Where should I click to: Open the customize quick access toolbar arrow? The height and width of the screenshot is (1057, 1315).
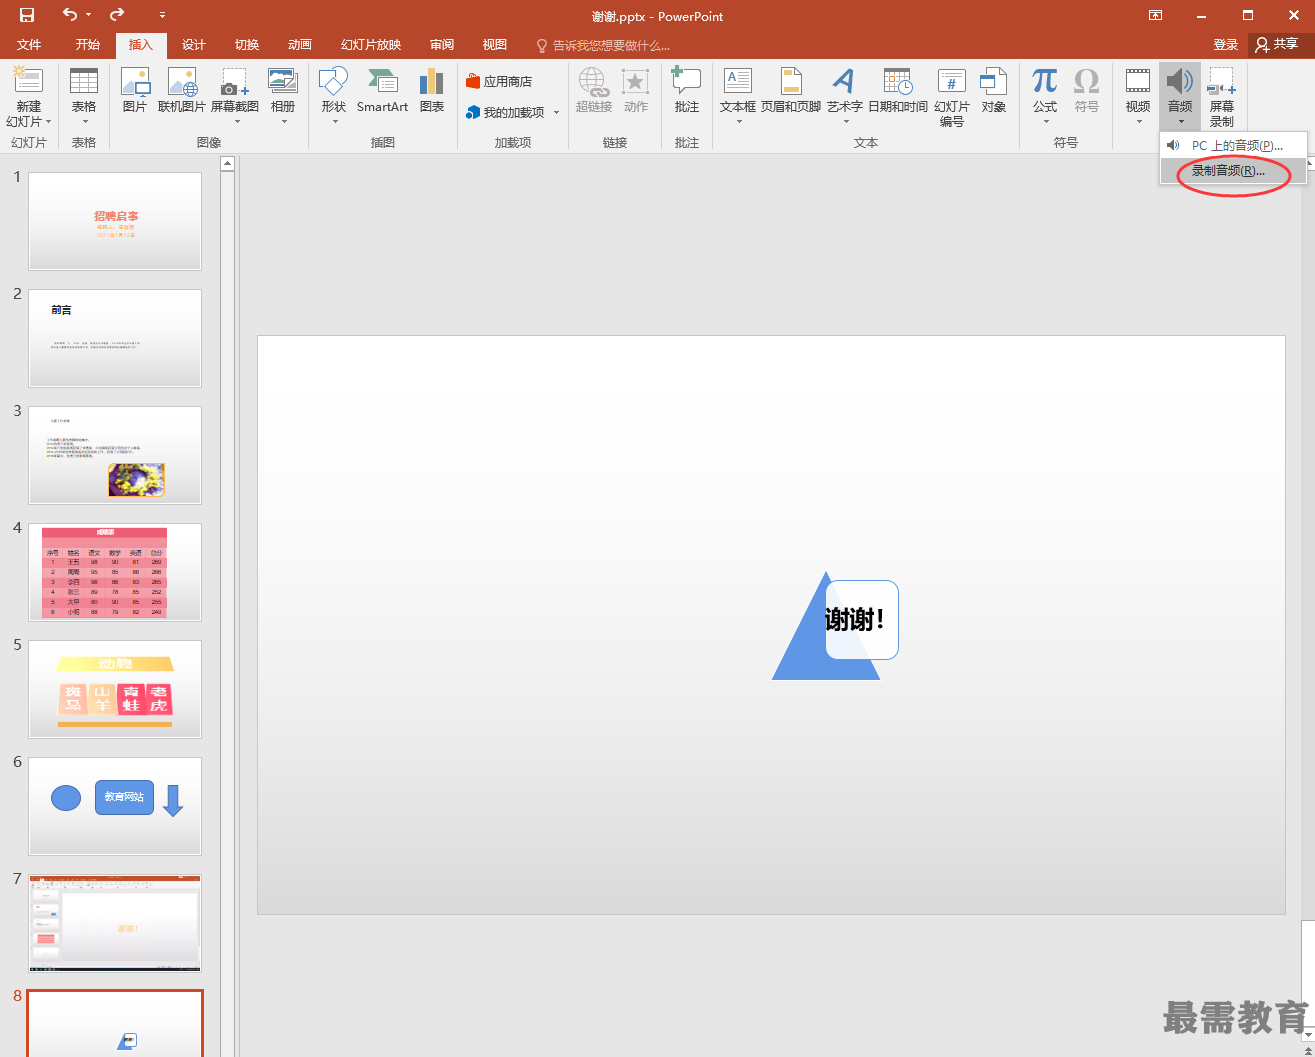point(162,15)
